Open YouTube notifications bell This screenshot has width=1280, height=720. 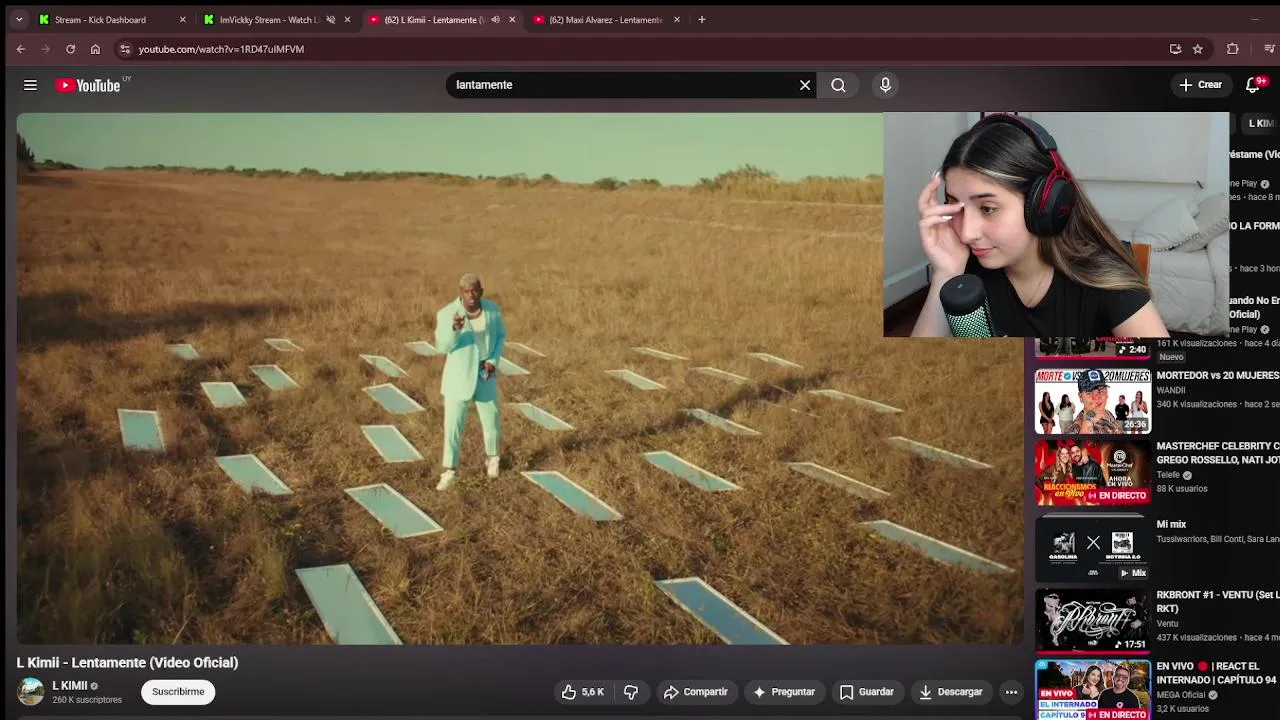pos(1253,85)
